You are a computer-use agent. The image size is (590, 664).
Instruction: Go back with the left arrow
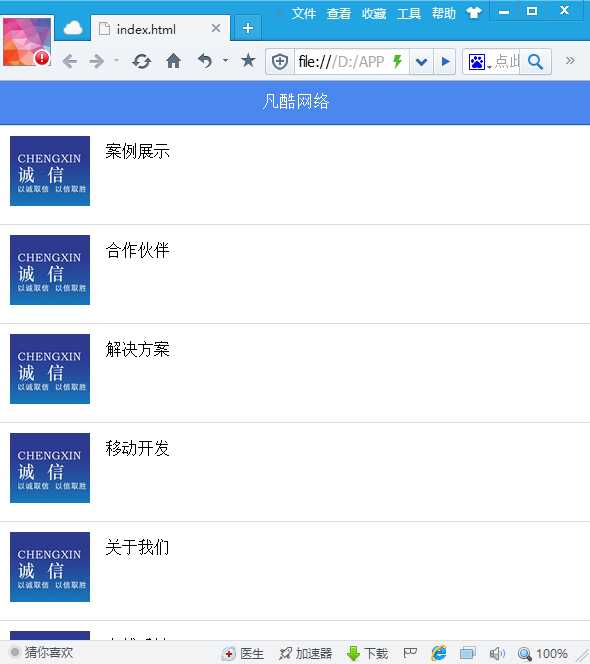coord(69,62)
